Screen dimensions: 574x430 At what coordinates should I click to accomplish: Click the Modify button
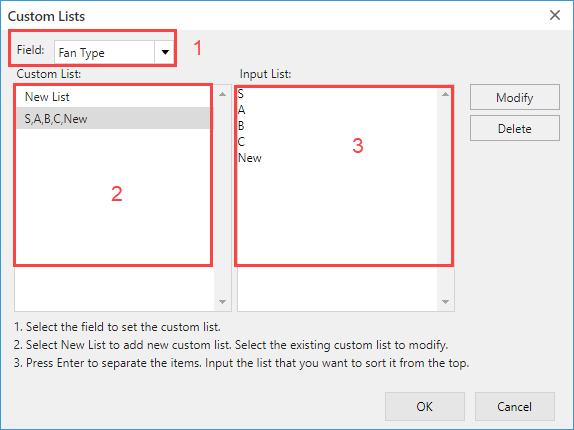515,97
